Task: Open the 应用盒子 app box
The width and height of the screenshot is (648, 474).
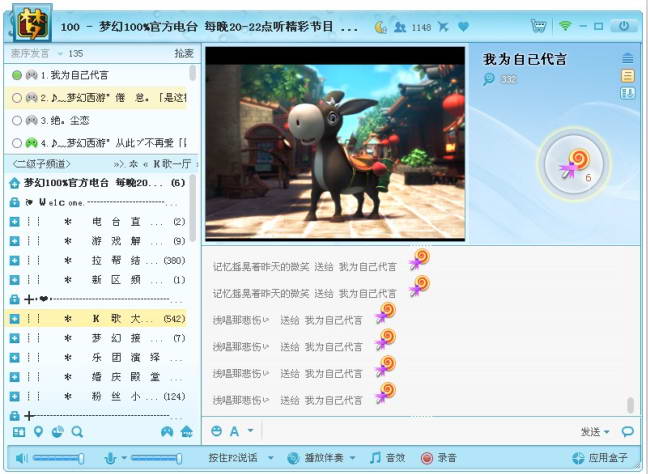Action: (600, 458)
